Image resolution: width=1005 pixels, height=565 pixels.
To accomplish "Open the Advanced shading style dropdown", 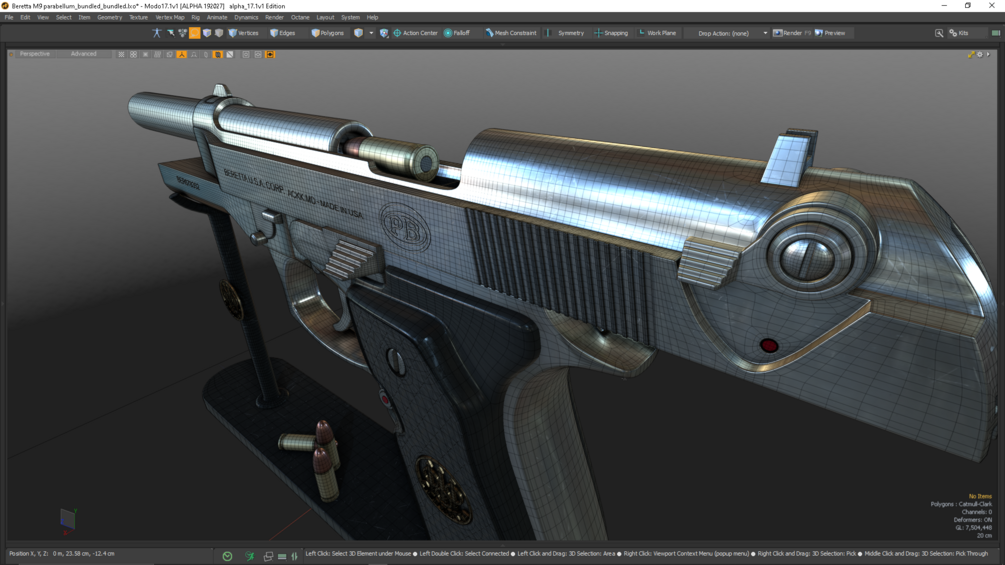I will pyautogui.click(x=83, y=54).
